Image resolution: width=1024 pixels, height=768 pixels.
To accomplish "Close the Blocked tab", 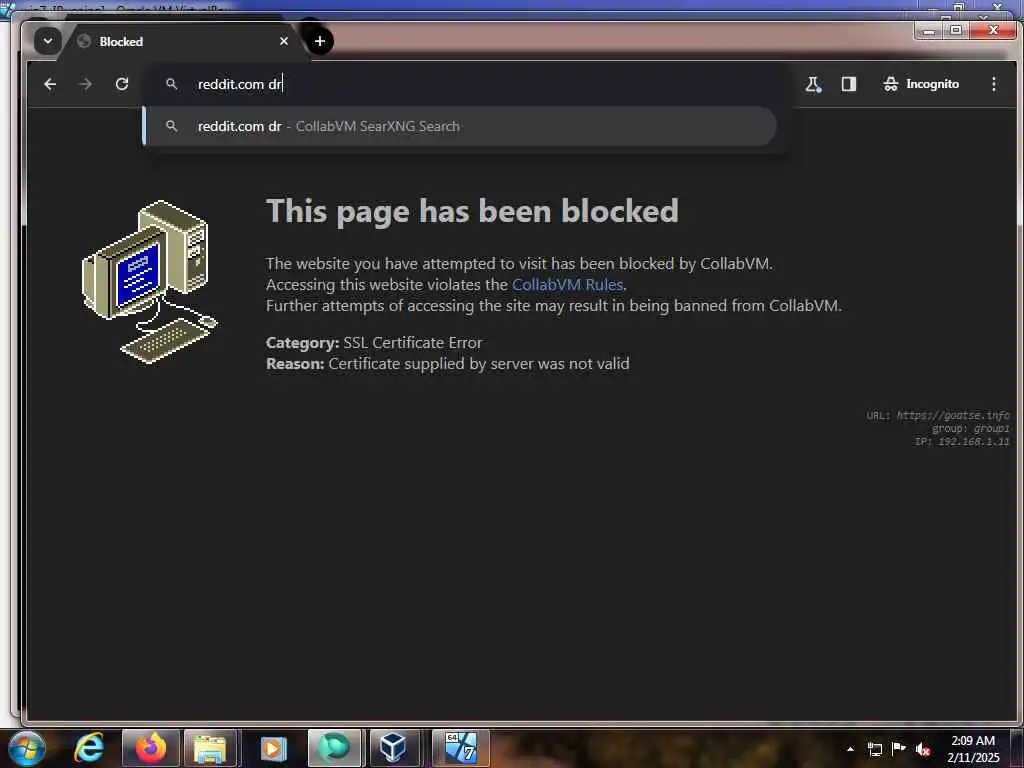I will 284,41.
